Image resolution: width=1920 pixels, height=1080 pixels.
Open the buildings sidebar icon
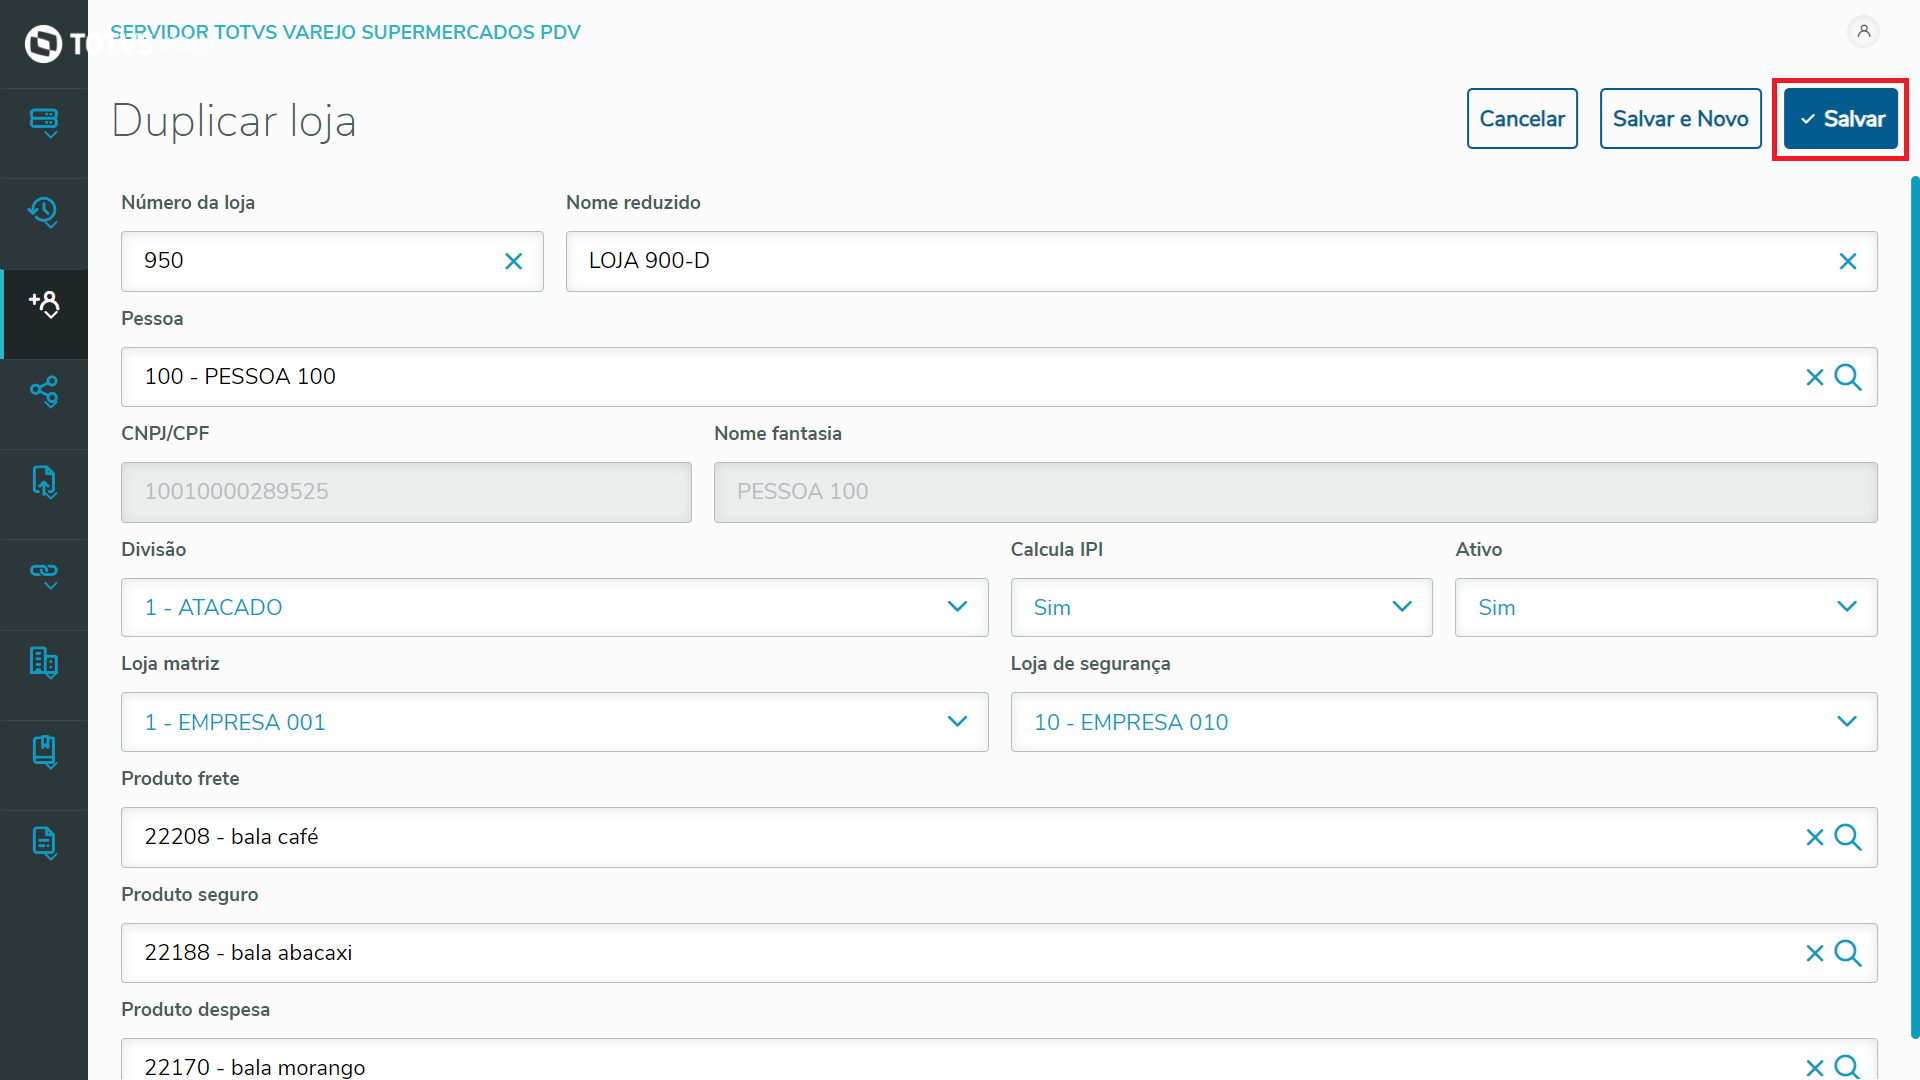44,662
